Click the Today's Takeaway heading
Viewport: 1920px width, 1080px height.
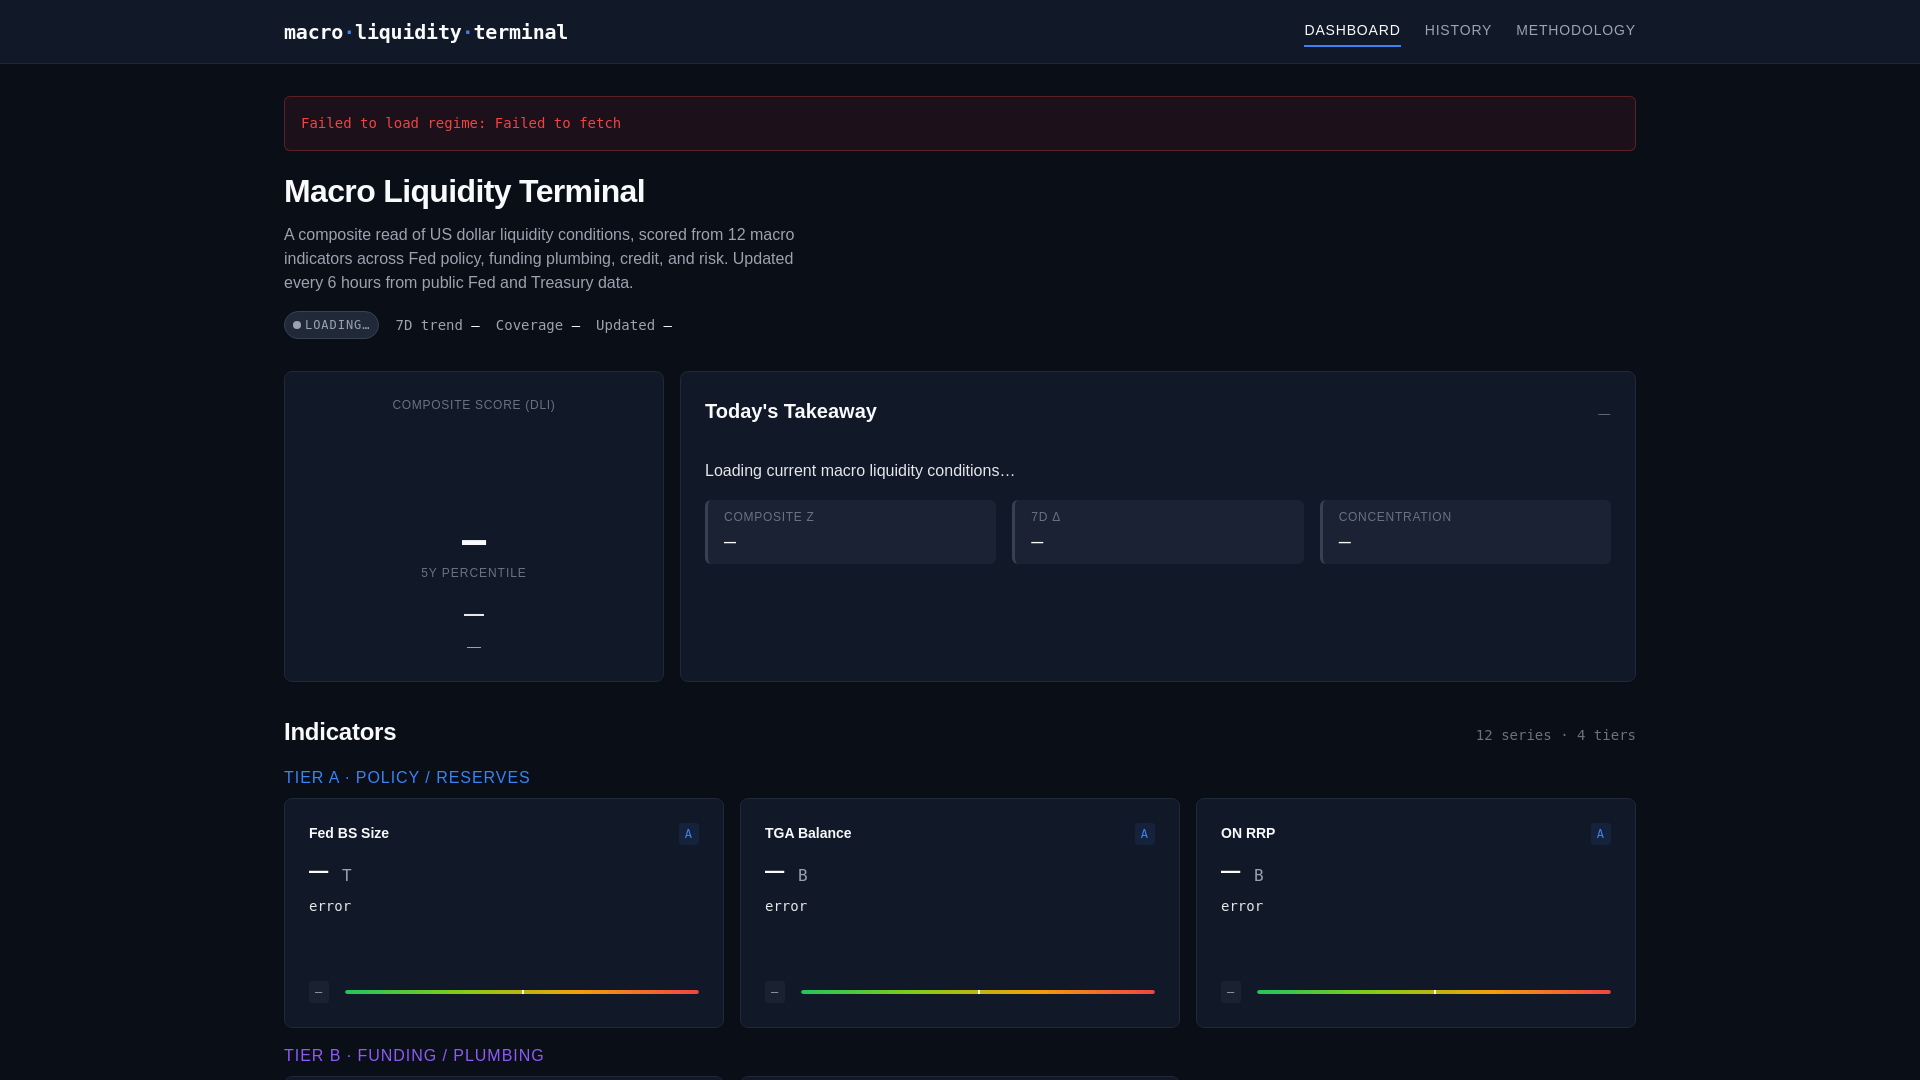(791, 411)
